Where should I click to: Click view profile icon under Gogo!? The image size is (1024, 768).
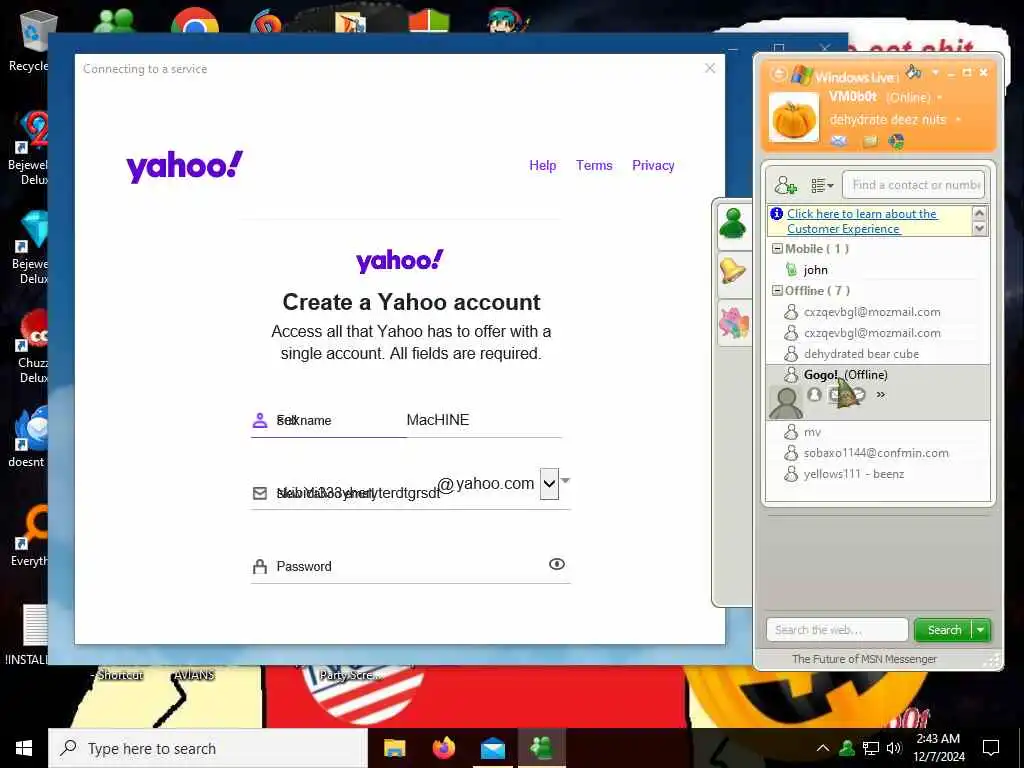pos(814,394)
